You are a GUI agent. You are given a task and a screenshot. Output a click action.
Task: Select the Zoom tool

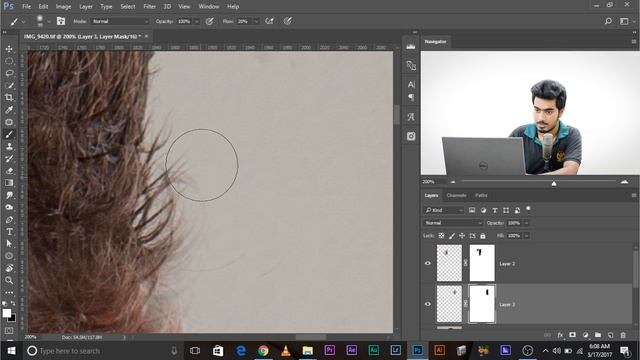(x=9, y=280)
